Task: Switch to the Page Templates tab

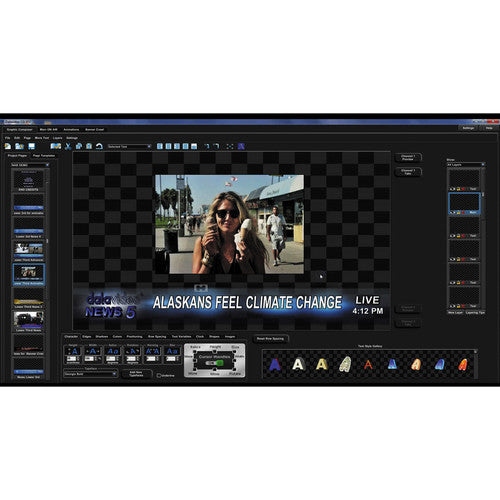Action: tap(44, 156)
